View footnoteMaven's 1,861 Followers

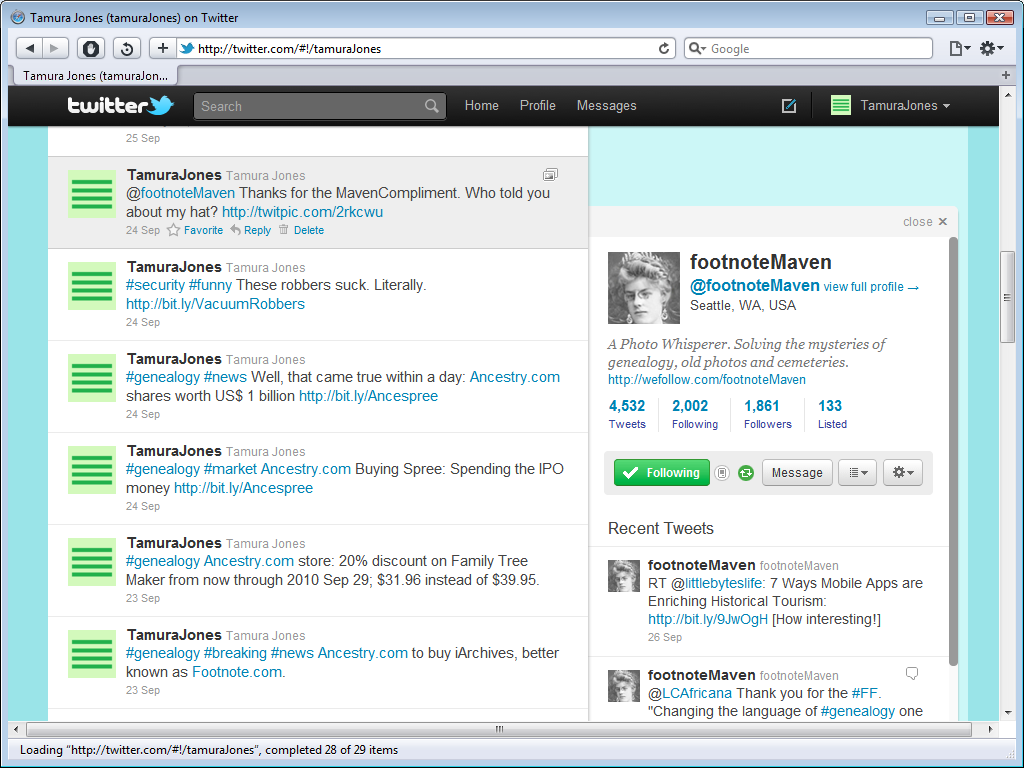[767, 415]
